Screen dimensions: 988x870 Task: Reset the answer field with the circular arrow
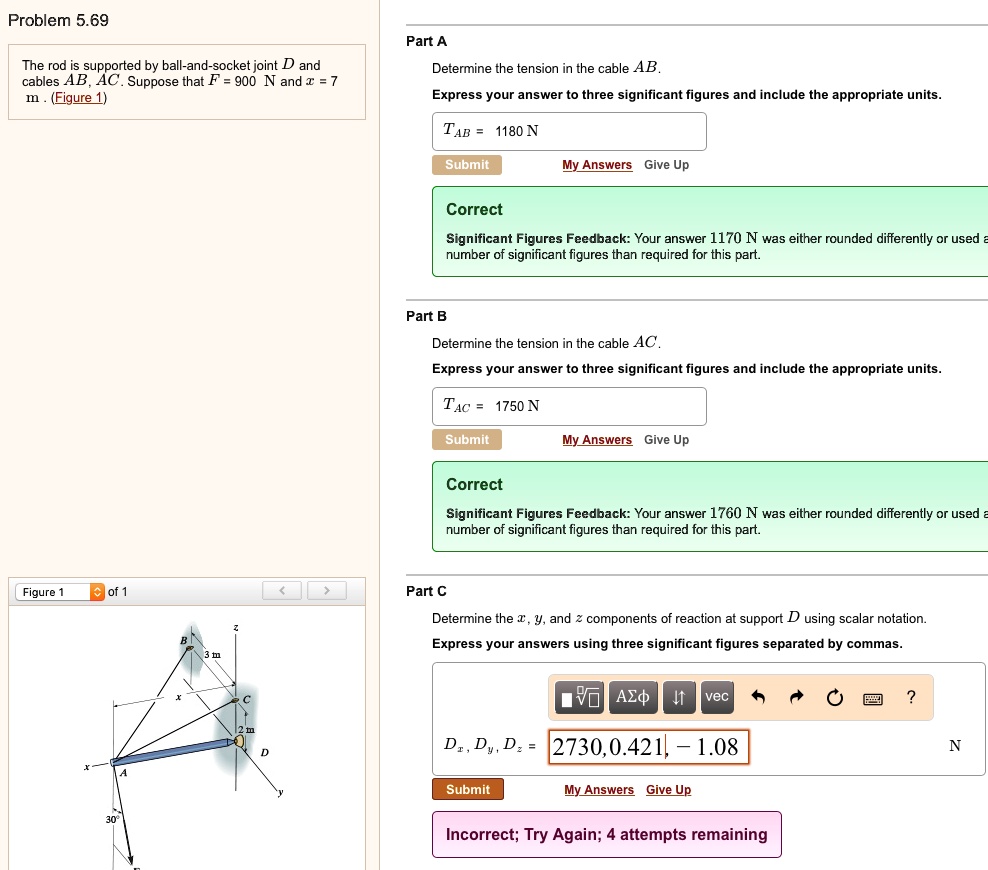[835, 697]
